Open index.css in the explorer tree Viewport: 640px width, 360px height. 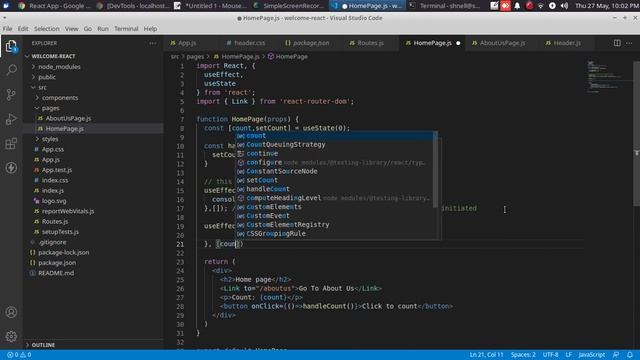coord(55,180)
